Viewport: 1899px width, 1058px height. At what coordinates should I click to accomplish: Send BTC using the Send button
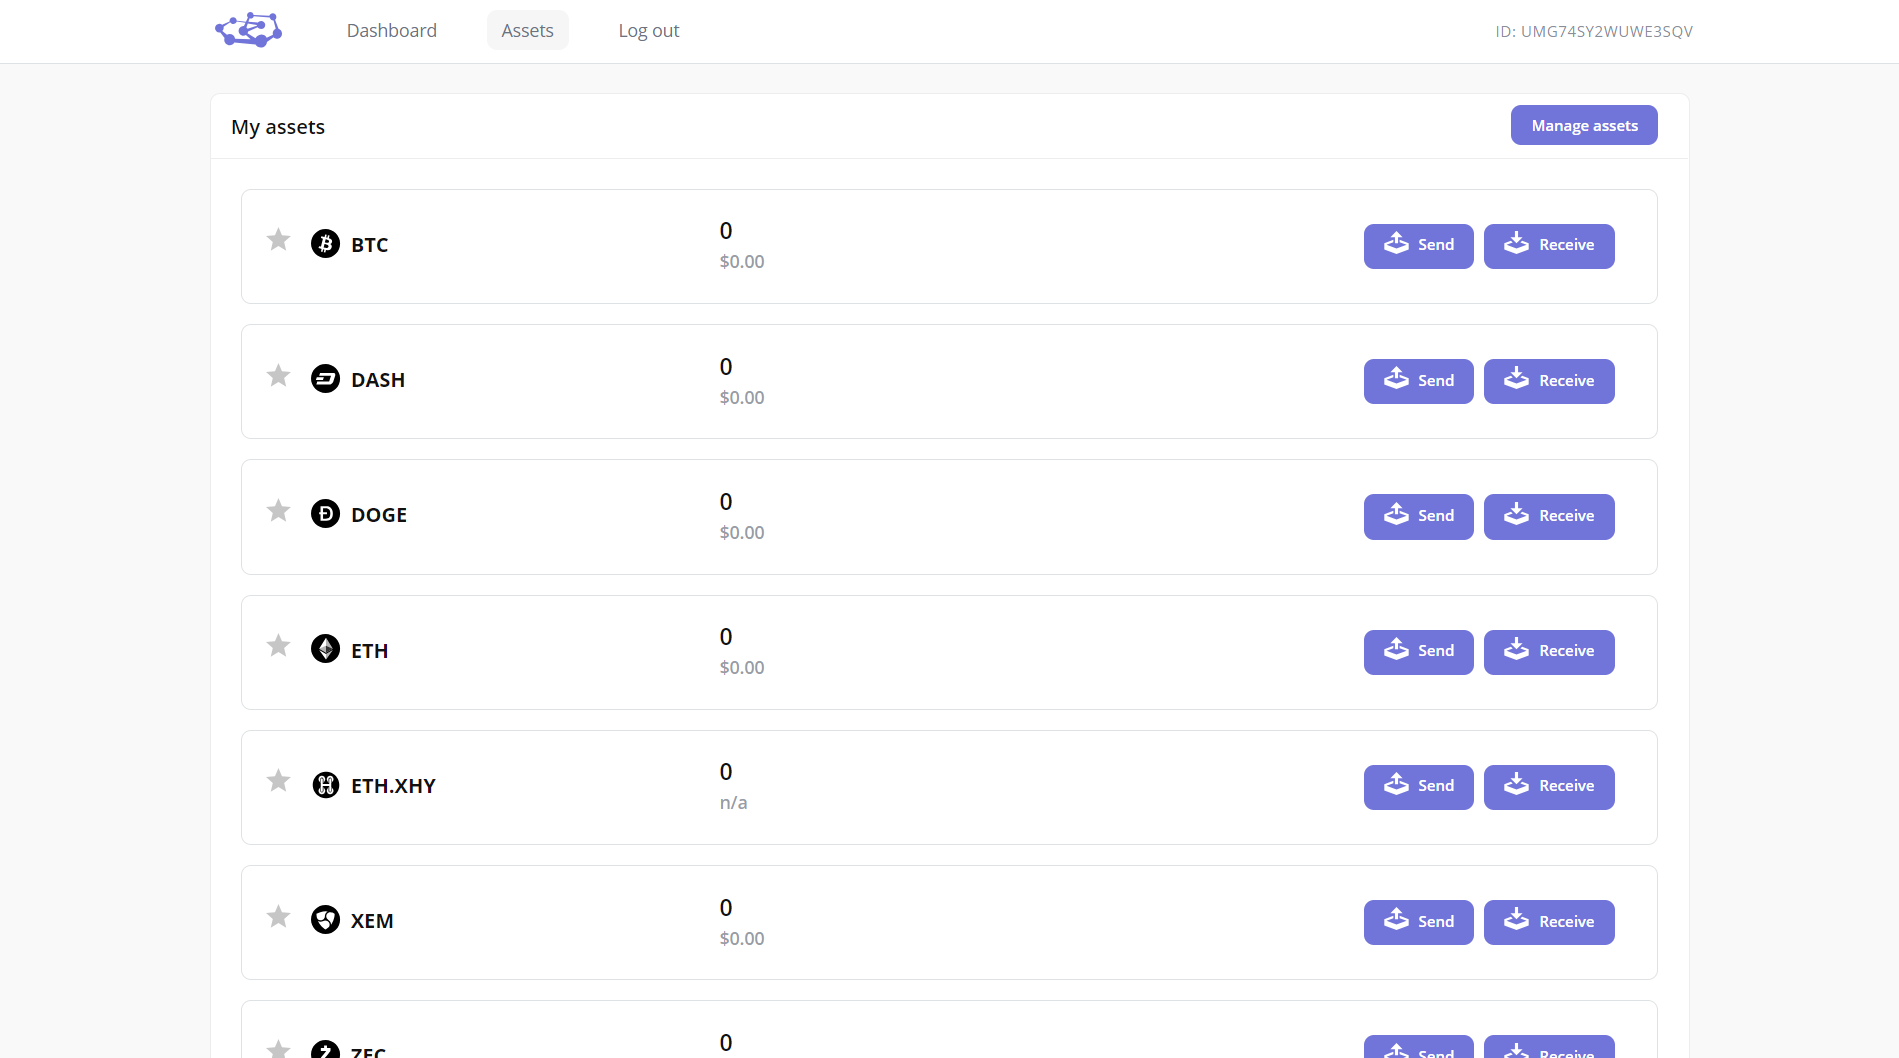1418,246
